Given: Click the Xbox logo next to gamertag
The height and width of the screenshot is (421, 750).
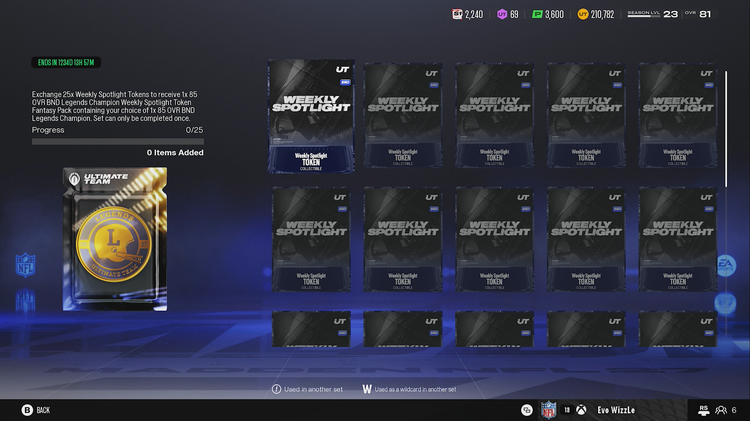Looking at the screenshot, I should pos(581,410).
